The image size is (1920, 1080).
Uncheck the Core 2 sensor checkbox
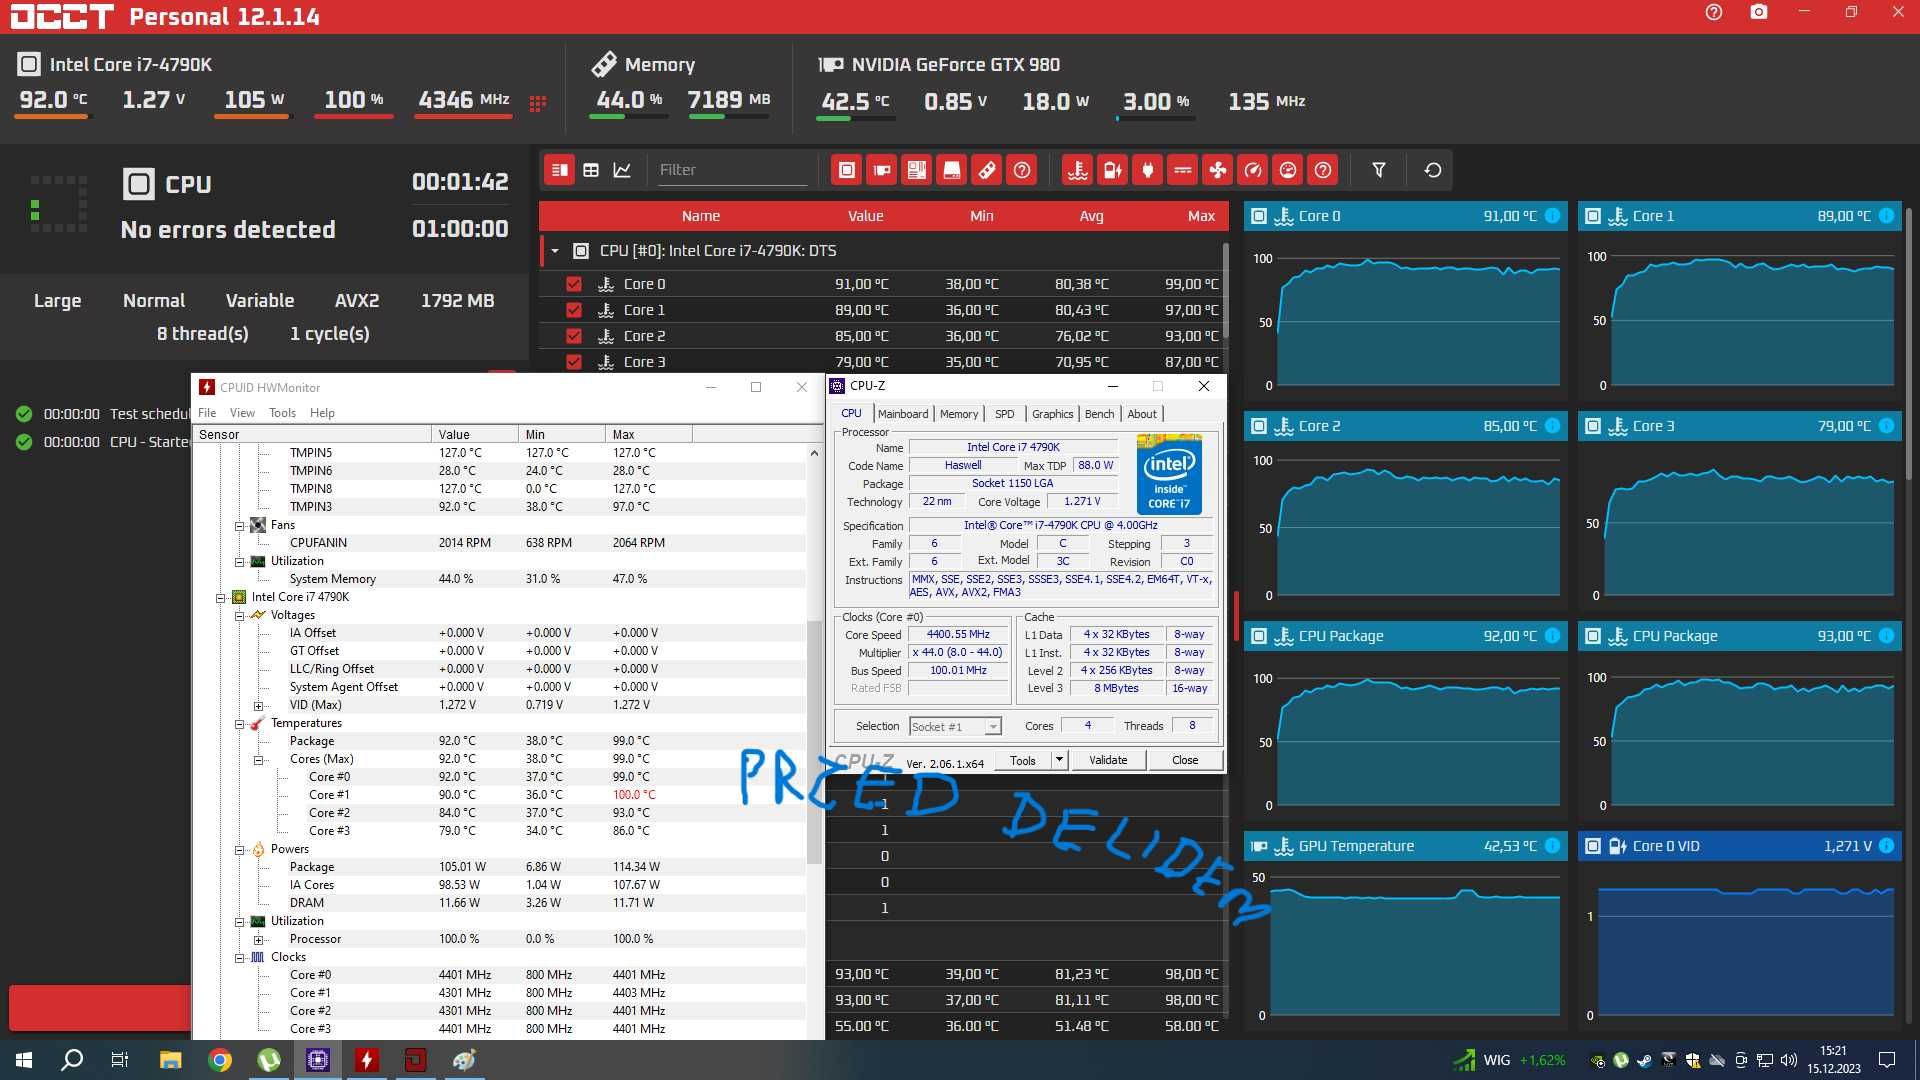pos(574,336)
